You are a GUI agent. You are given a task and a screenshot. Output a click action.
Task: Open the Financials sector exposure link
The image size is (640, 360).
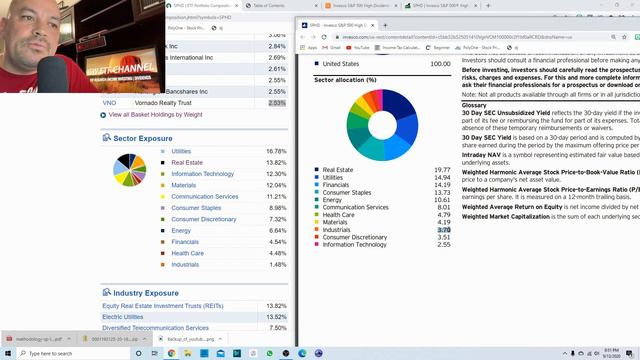tap(185, 242)
